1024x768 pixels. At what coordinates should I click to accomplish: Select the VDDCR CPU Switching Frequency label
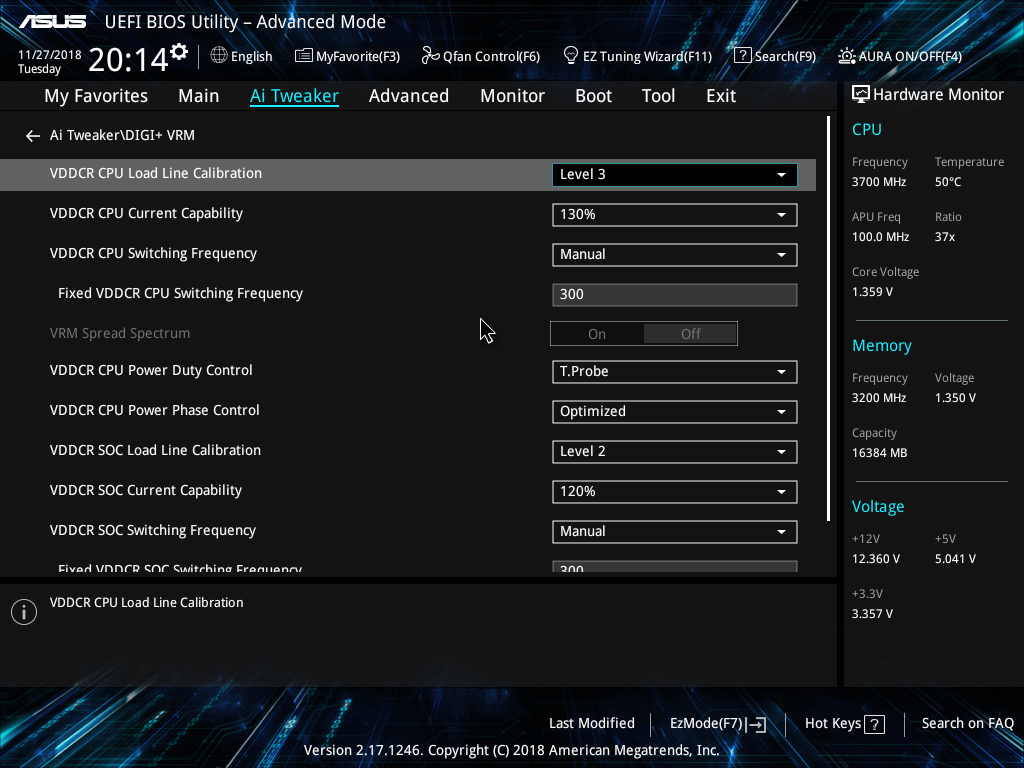tap(153, 253)
